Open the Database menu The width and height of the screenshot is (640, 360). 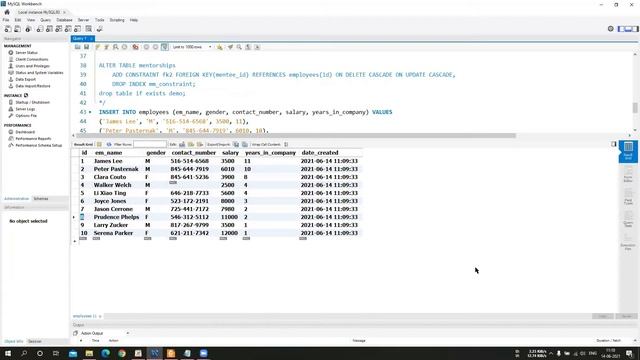tap(64, 20)
